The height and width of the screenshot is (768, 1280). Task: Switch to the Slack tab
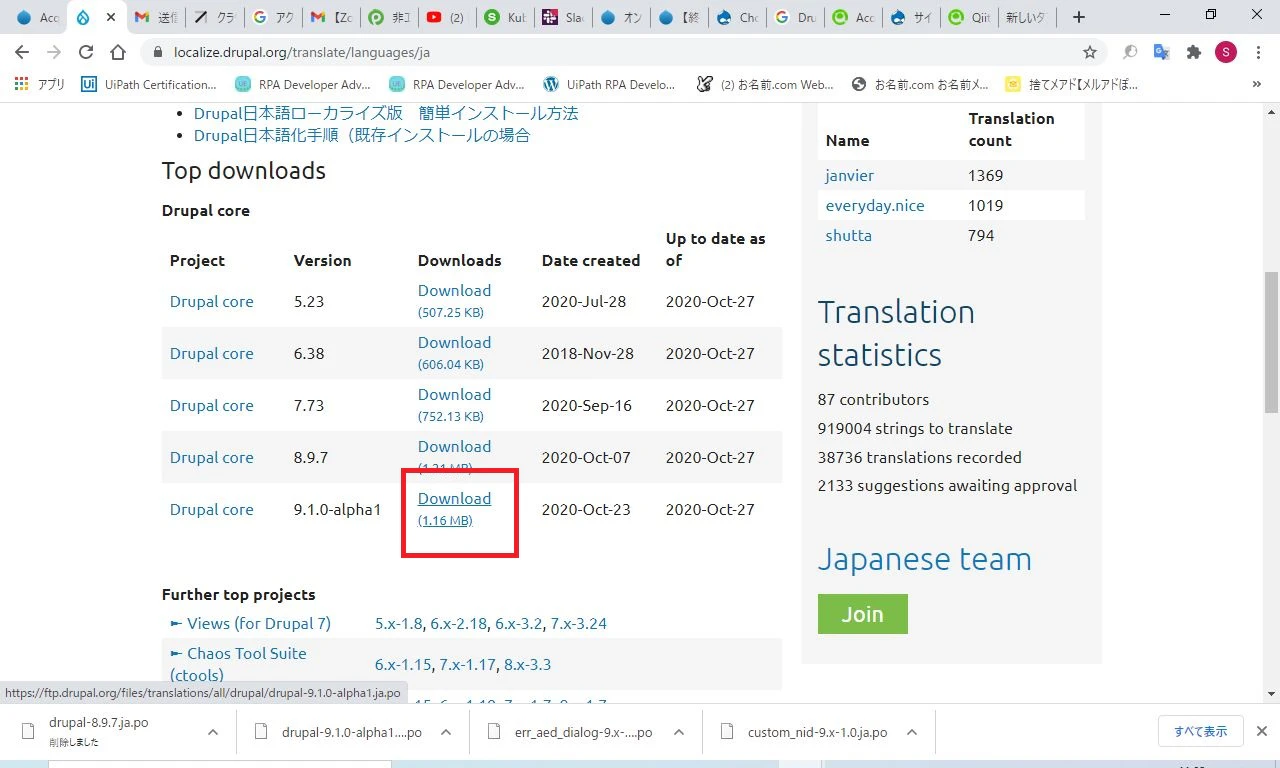562,17
